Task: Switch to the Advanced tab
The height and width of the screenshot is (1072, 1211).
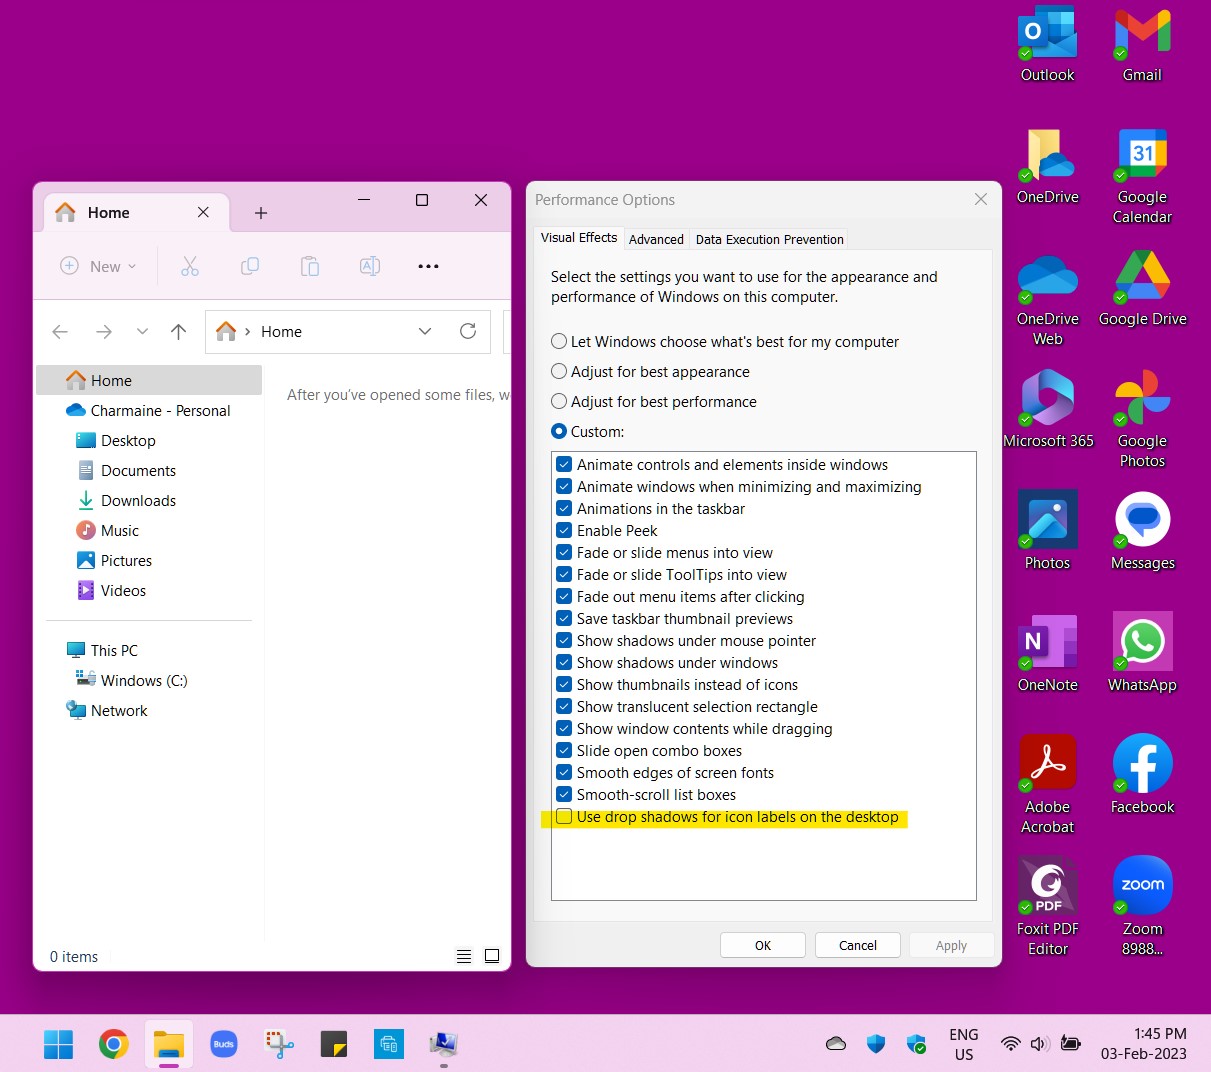Action: pyautogui.click(x=656, y=240)
